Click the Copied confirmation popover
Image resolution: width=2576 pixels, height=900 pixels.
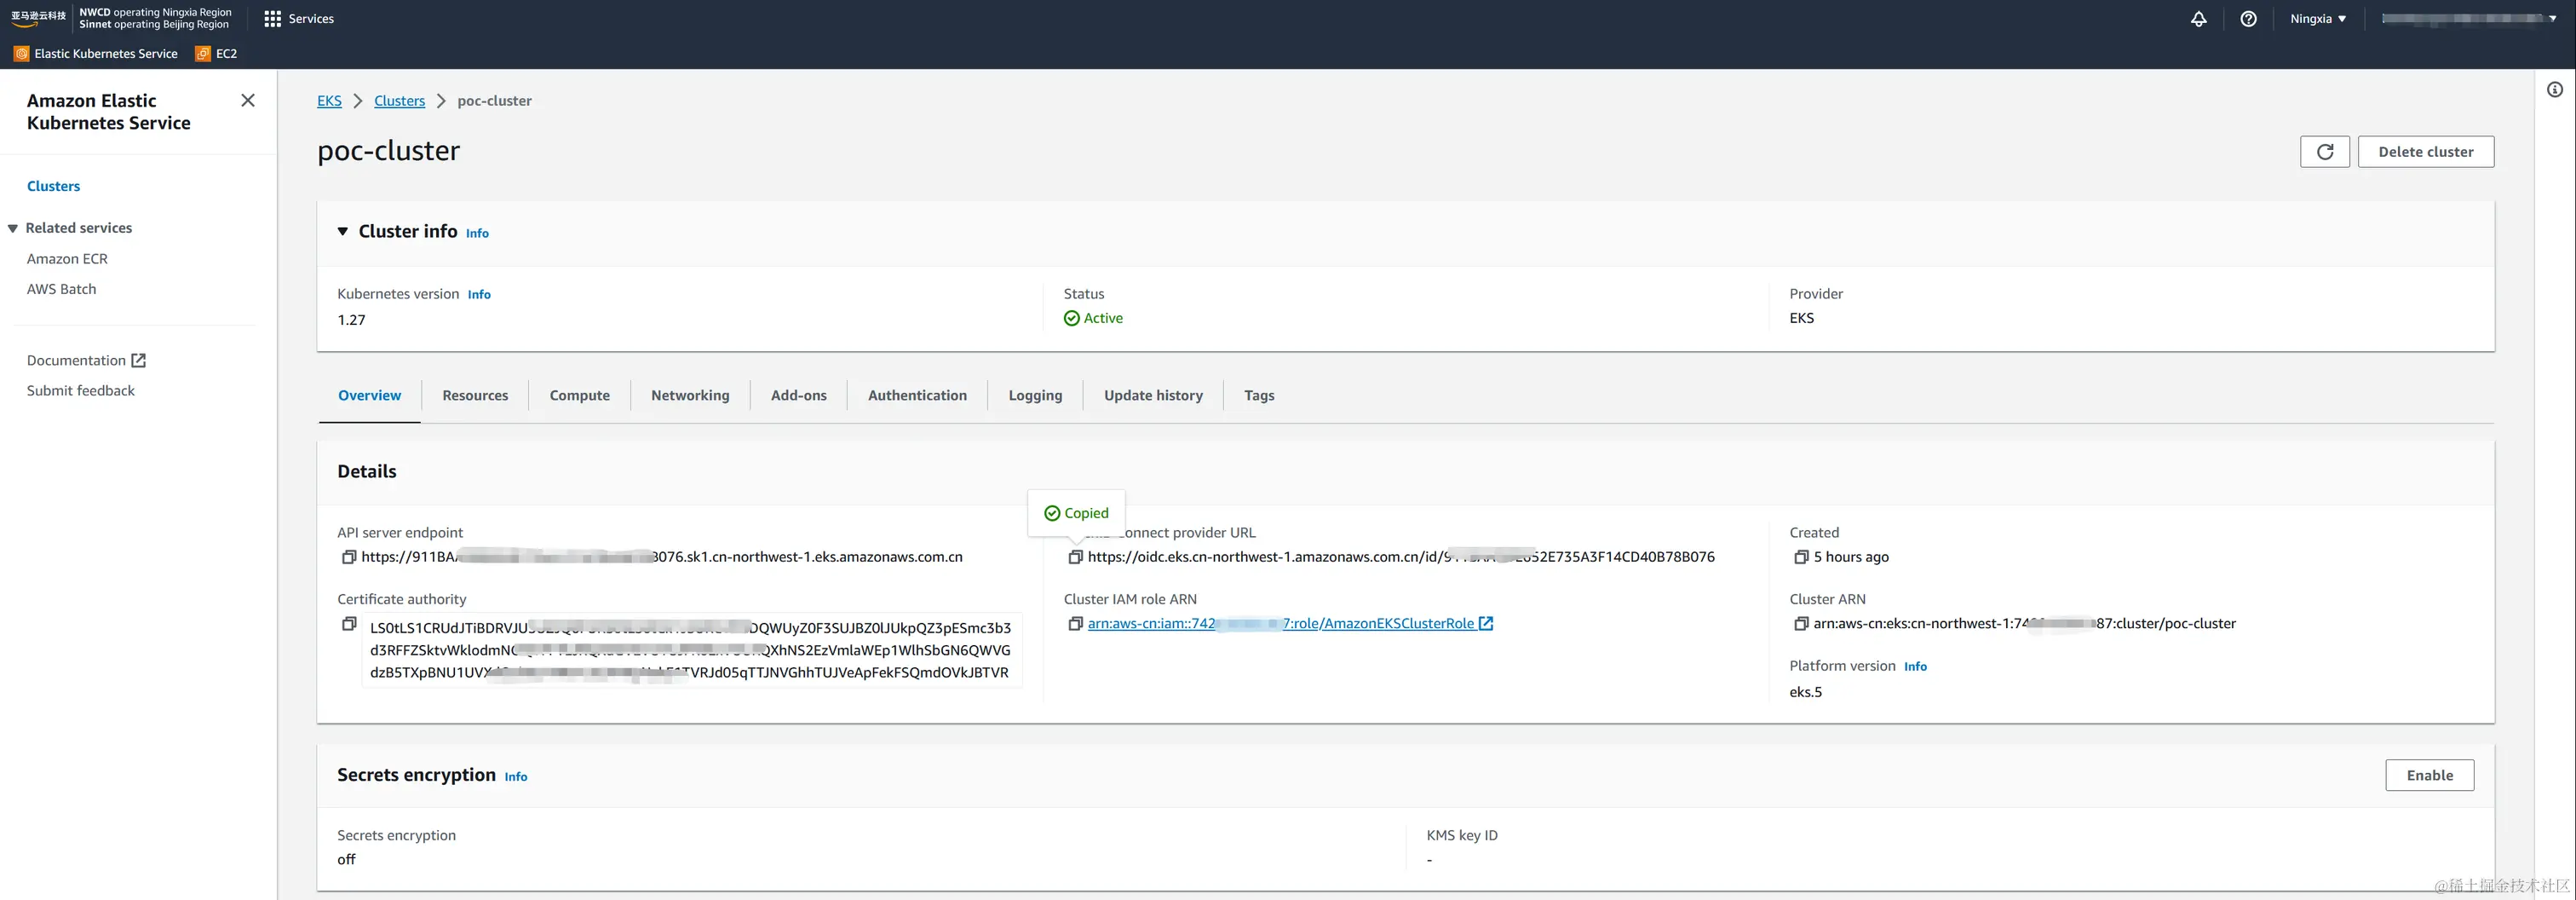(1076, 513)
